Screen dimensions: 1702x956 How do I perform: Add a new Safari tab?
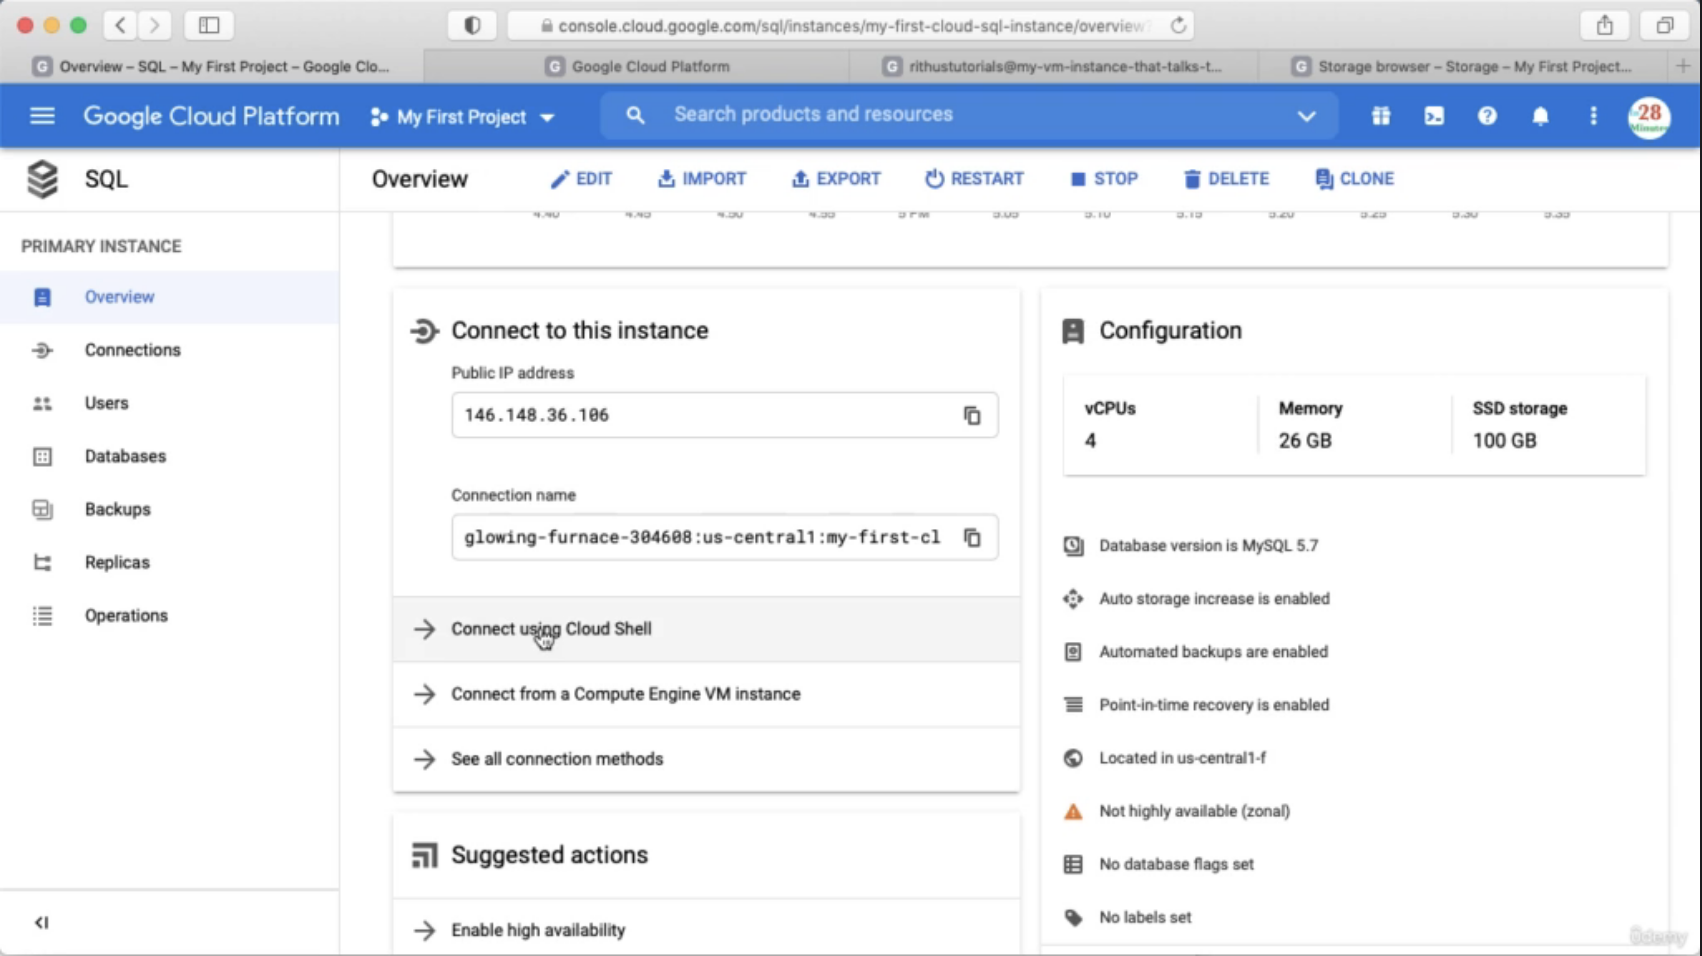(1683, 66)
